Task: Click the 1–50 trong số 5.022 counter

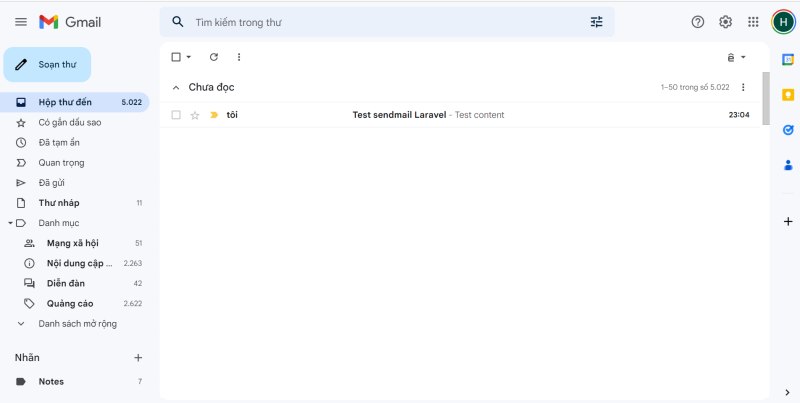Action: [695, 87]
